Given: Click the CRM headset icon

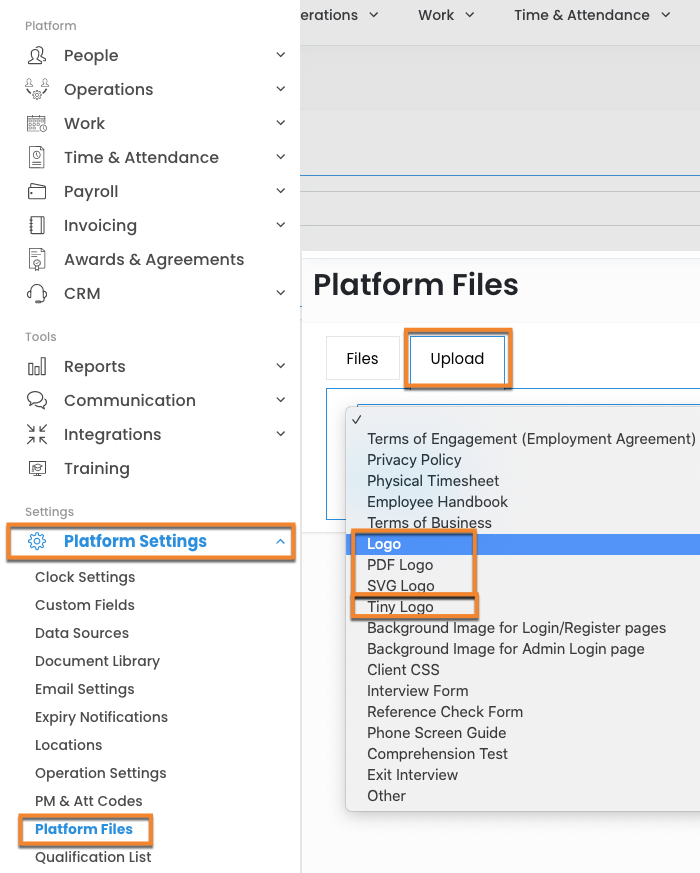Looking at the screenshot, I should point(37,294).
